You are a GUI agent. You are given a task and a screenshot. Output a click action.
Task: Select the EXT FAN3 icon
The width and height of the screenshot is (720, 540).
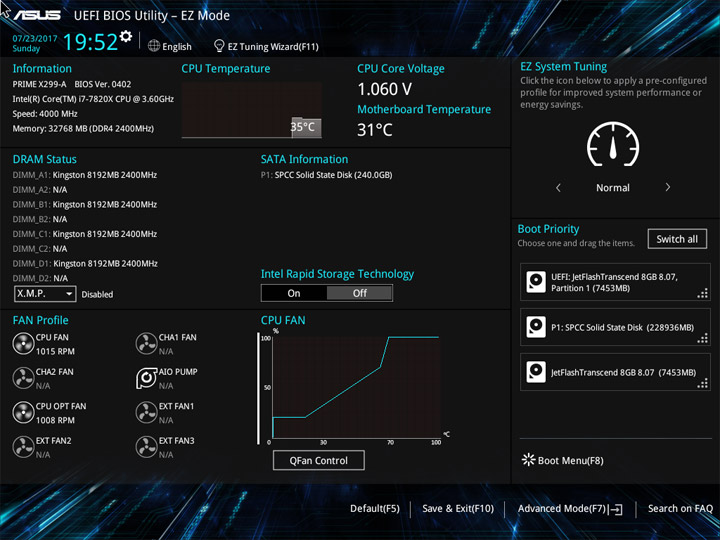point(146,447)
